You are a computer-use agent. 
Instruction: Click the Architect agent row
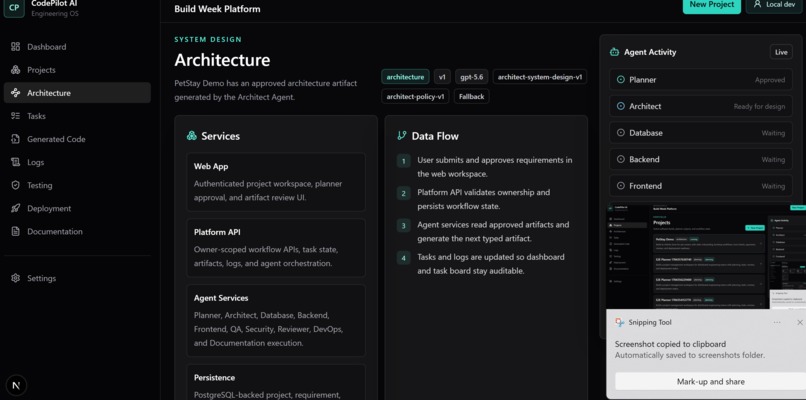click(701, 106)
